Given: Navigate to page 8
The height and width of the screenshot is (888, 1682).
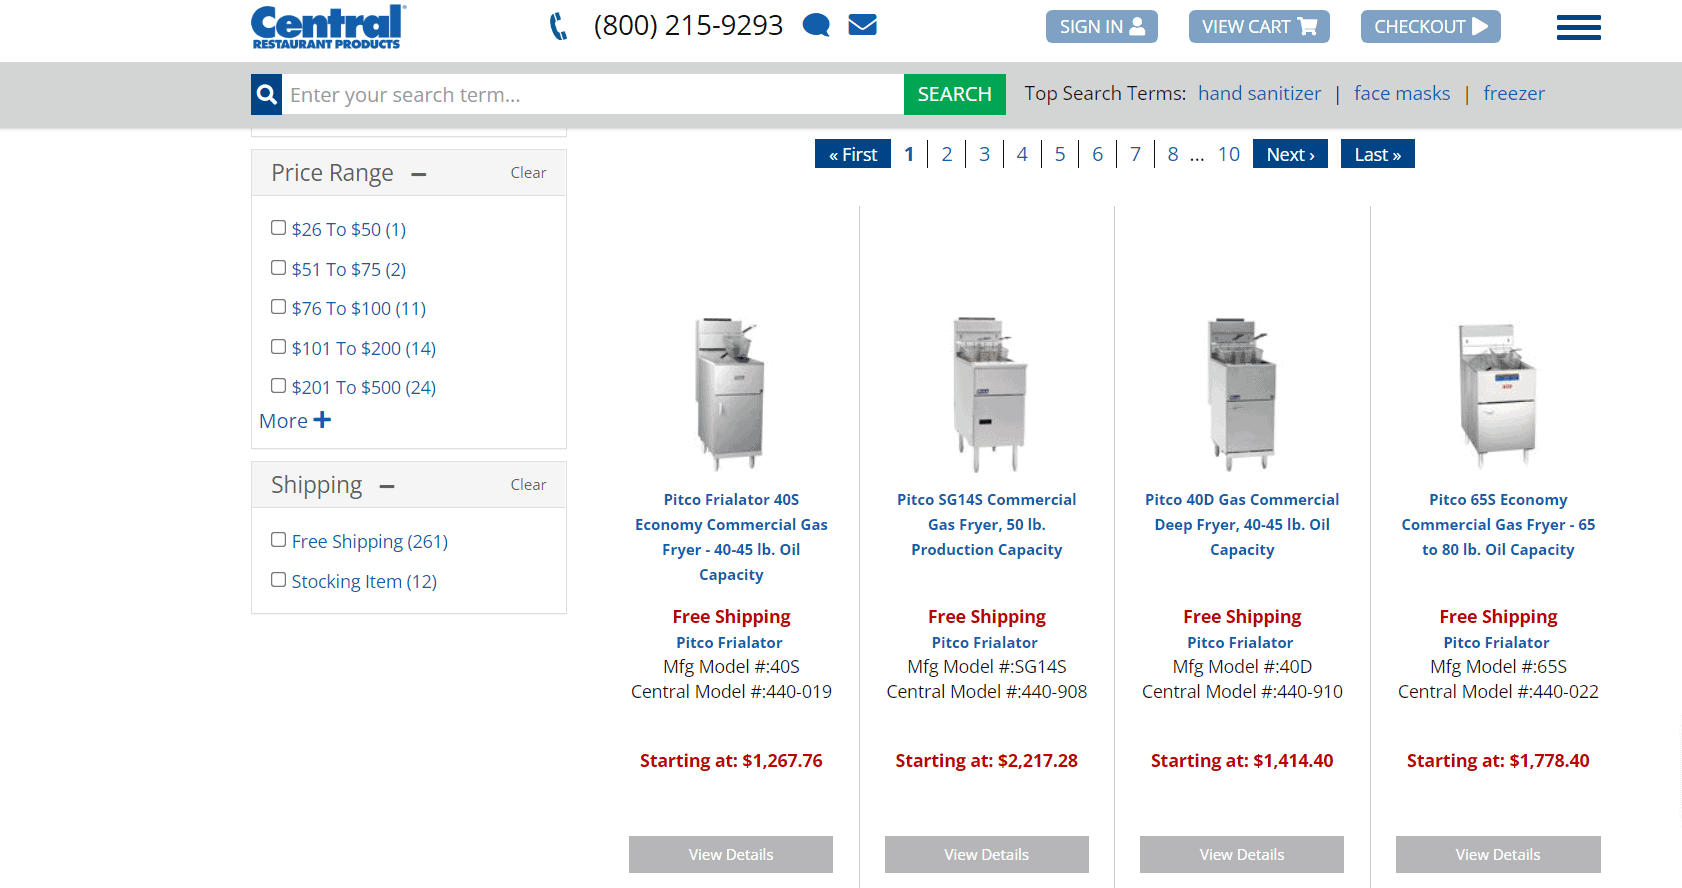Looking at the screenshot, I should pos(1173,154).
